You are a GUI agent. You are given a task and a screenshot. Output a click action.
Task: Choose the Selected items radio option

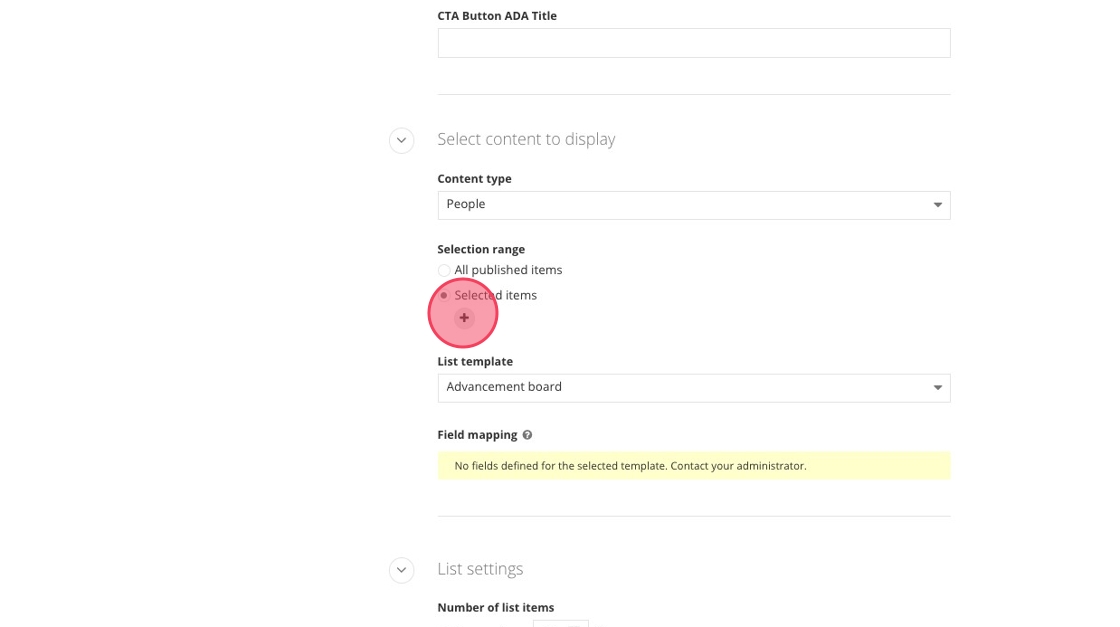[x=444, y=296]
